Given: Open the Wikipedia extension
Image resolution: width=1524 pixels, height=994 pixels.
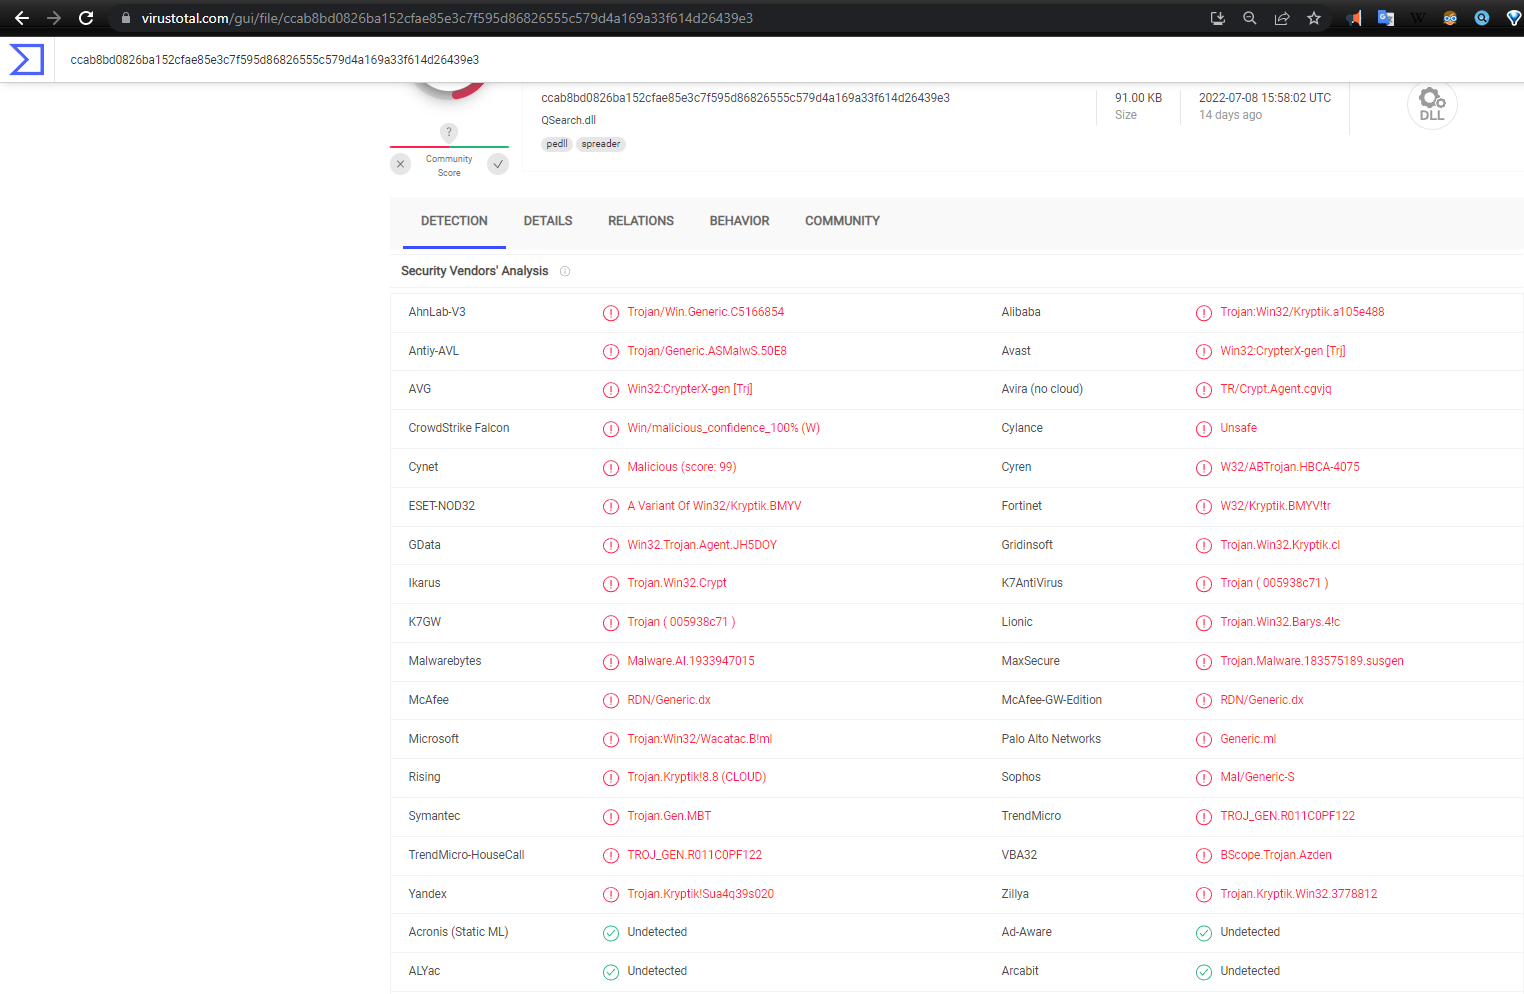Looking at the screenshot, I should point(1418,18).
